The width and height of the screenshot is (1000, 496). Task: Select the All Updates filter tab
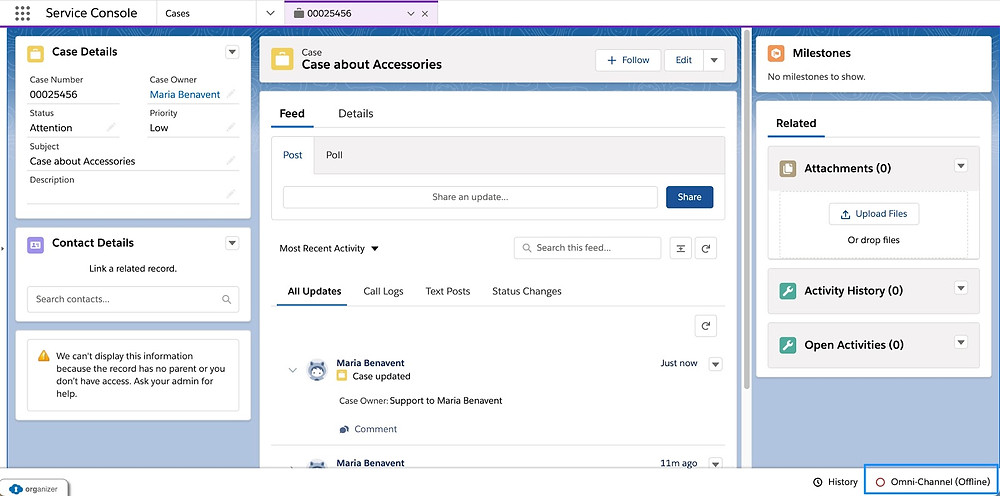314,291
